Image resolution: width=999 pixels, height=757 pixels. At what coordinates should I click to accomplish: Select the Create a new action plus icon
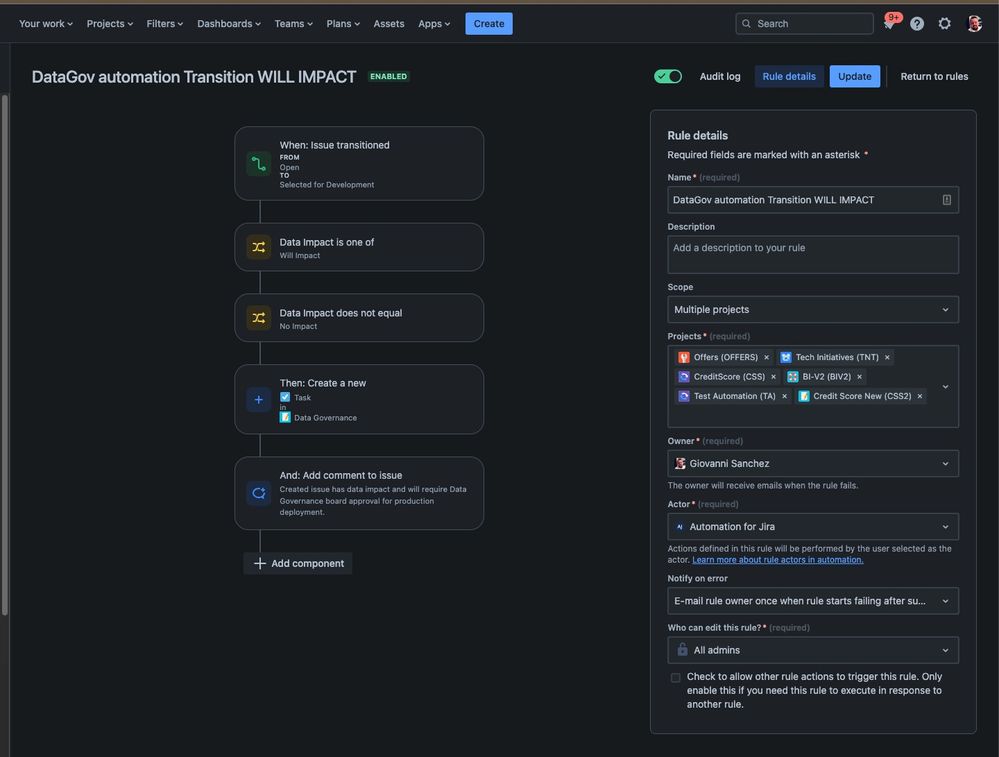[x=259, y=400]
